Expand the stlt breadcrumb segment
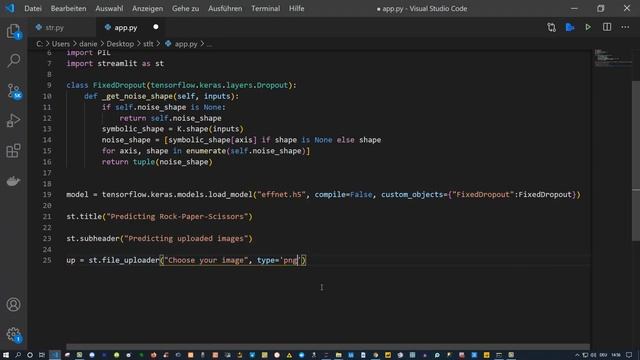640x360 pixels. [148, 44]
